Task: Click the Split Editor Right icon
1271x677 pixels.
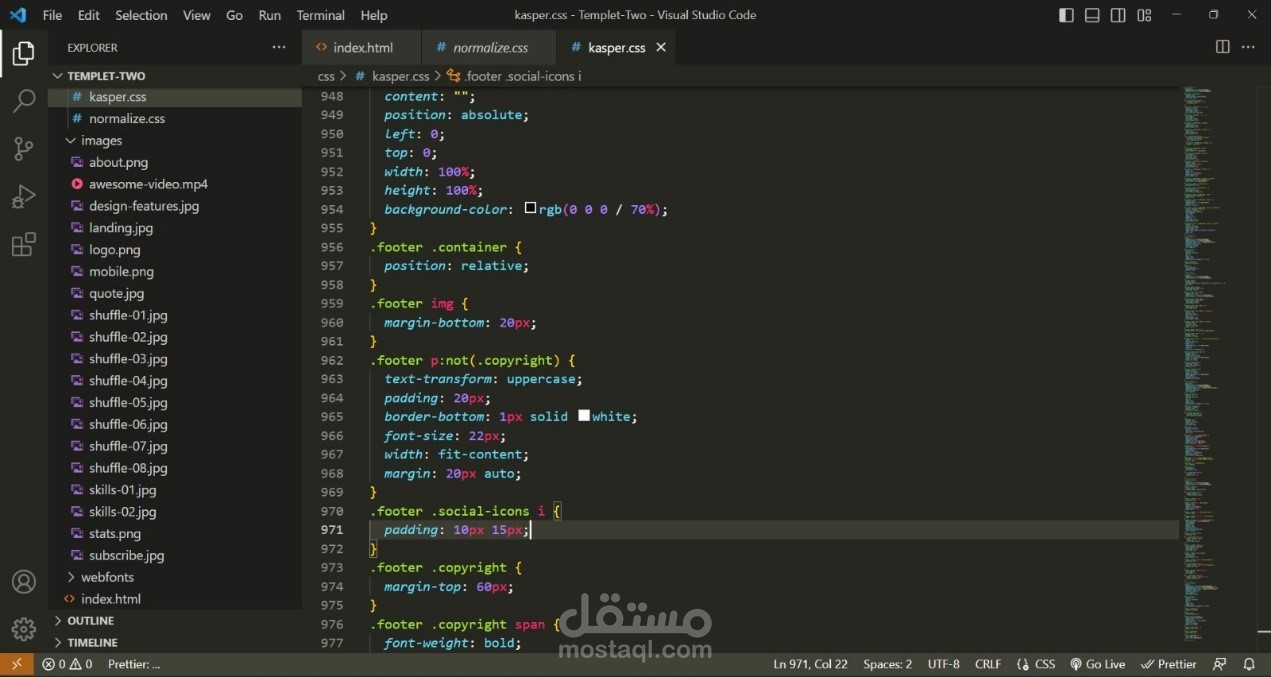Action: click(x=1222, y=47)
